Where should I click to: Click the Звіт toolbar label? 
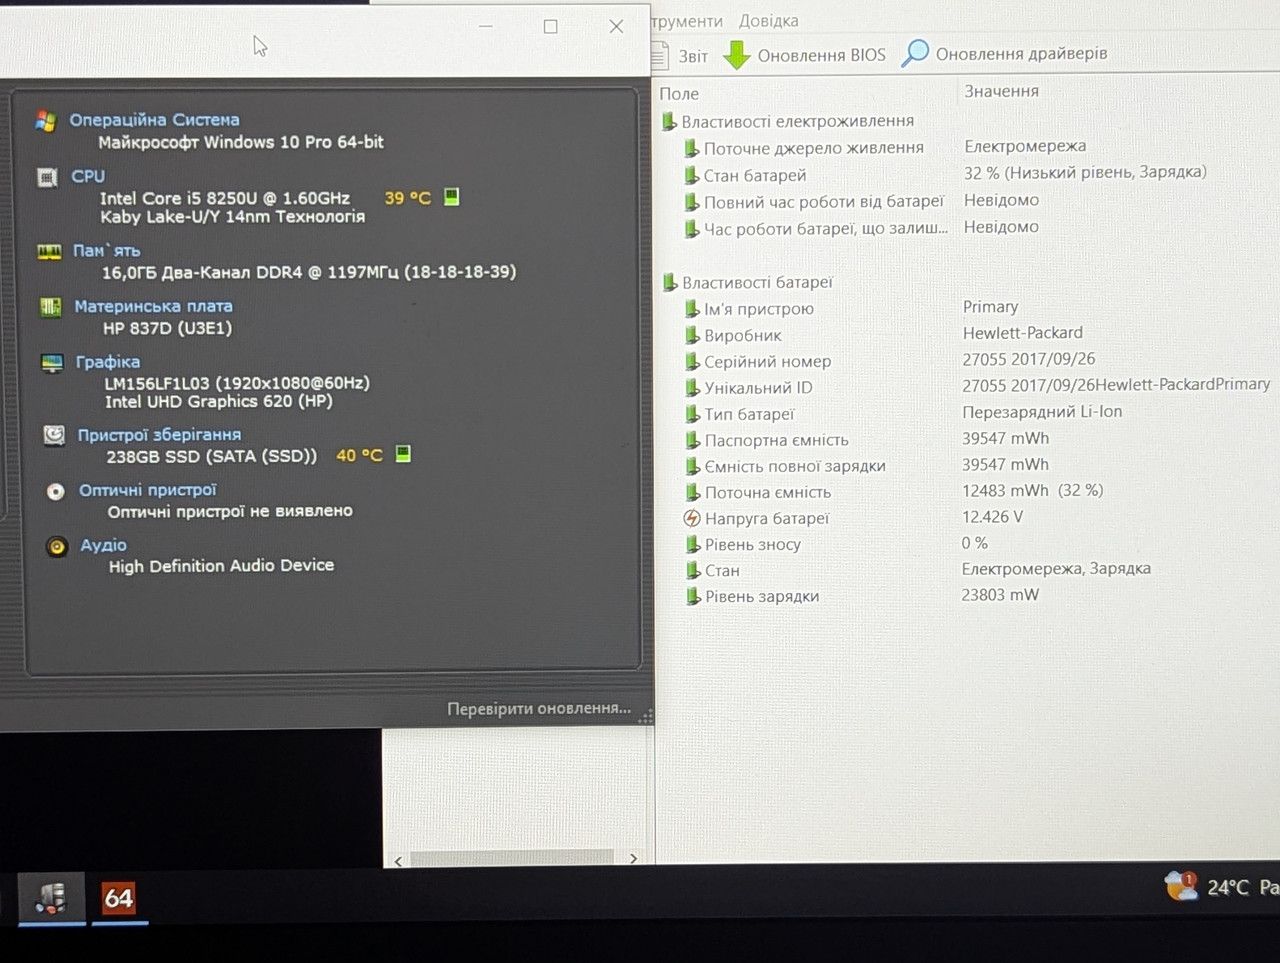[x=693, y=56]
